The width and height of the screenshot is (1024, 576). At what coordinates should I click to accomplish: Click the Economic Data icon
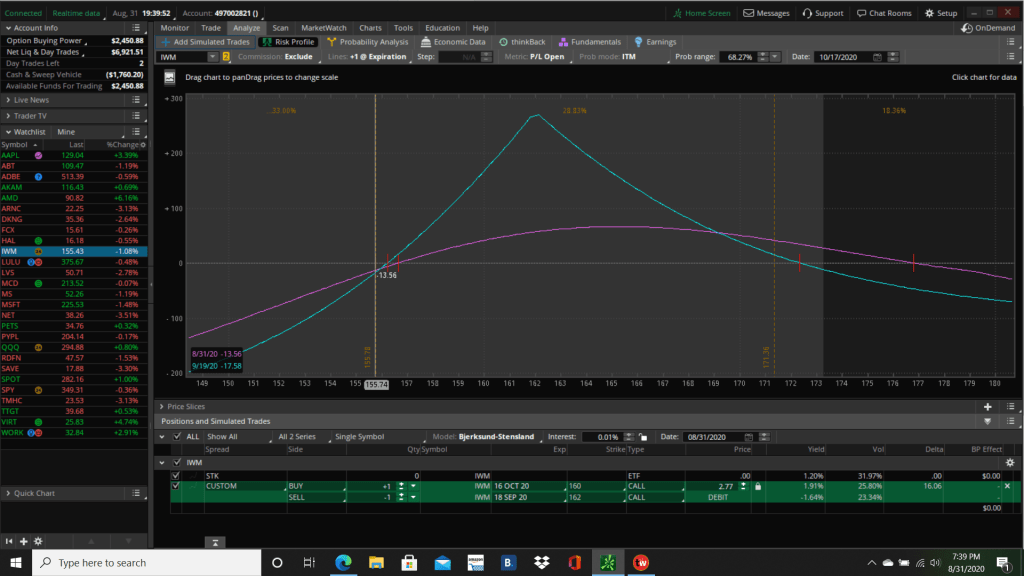(x=426, y=42)
